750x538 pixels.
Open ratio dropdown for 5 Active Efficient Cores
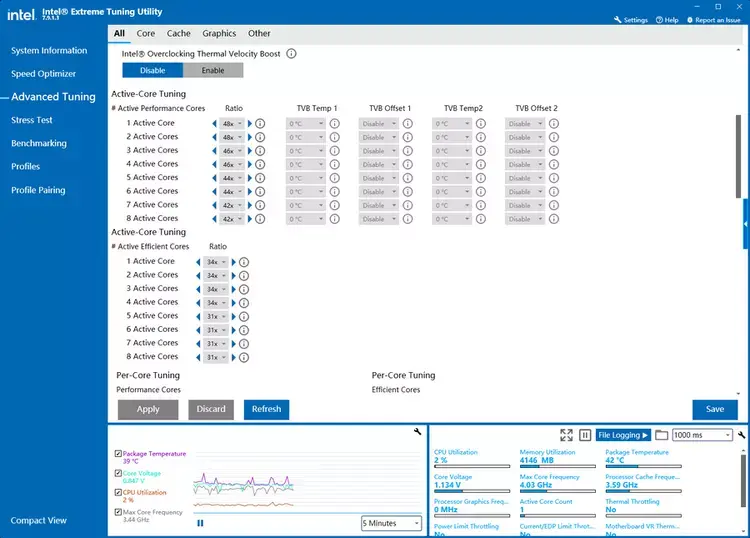pyautogui.click(x=216, y=317)
